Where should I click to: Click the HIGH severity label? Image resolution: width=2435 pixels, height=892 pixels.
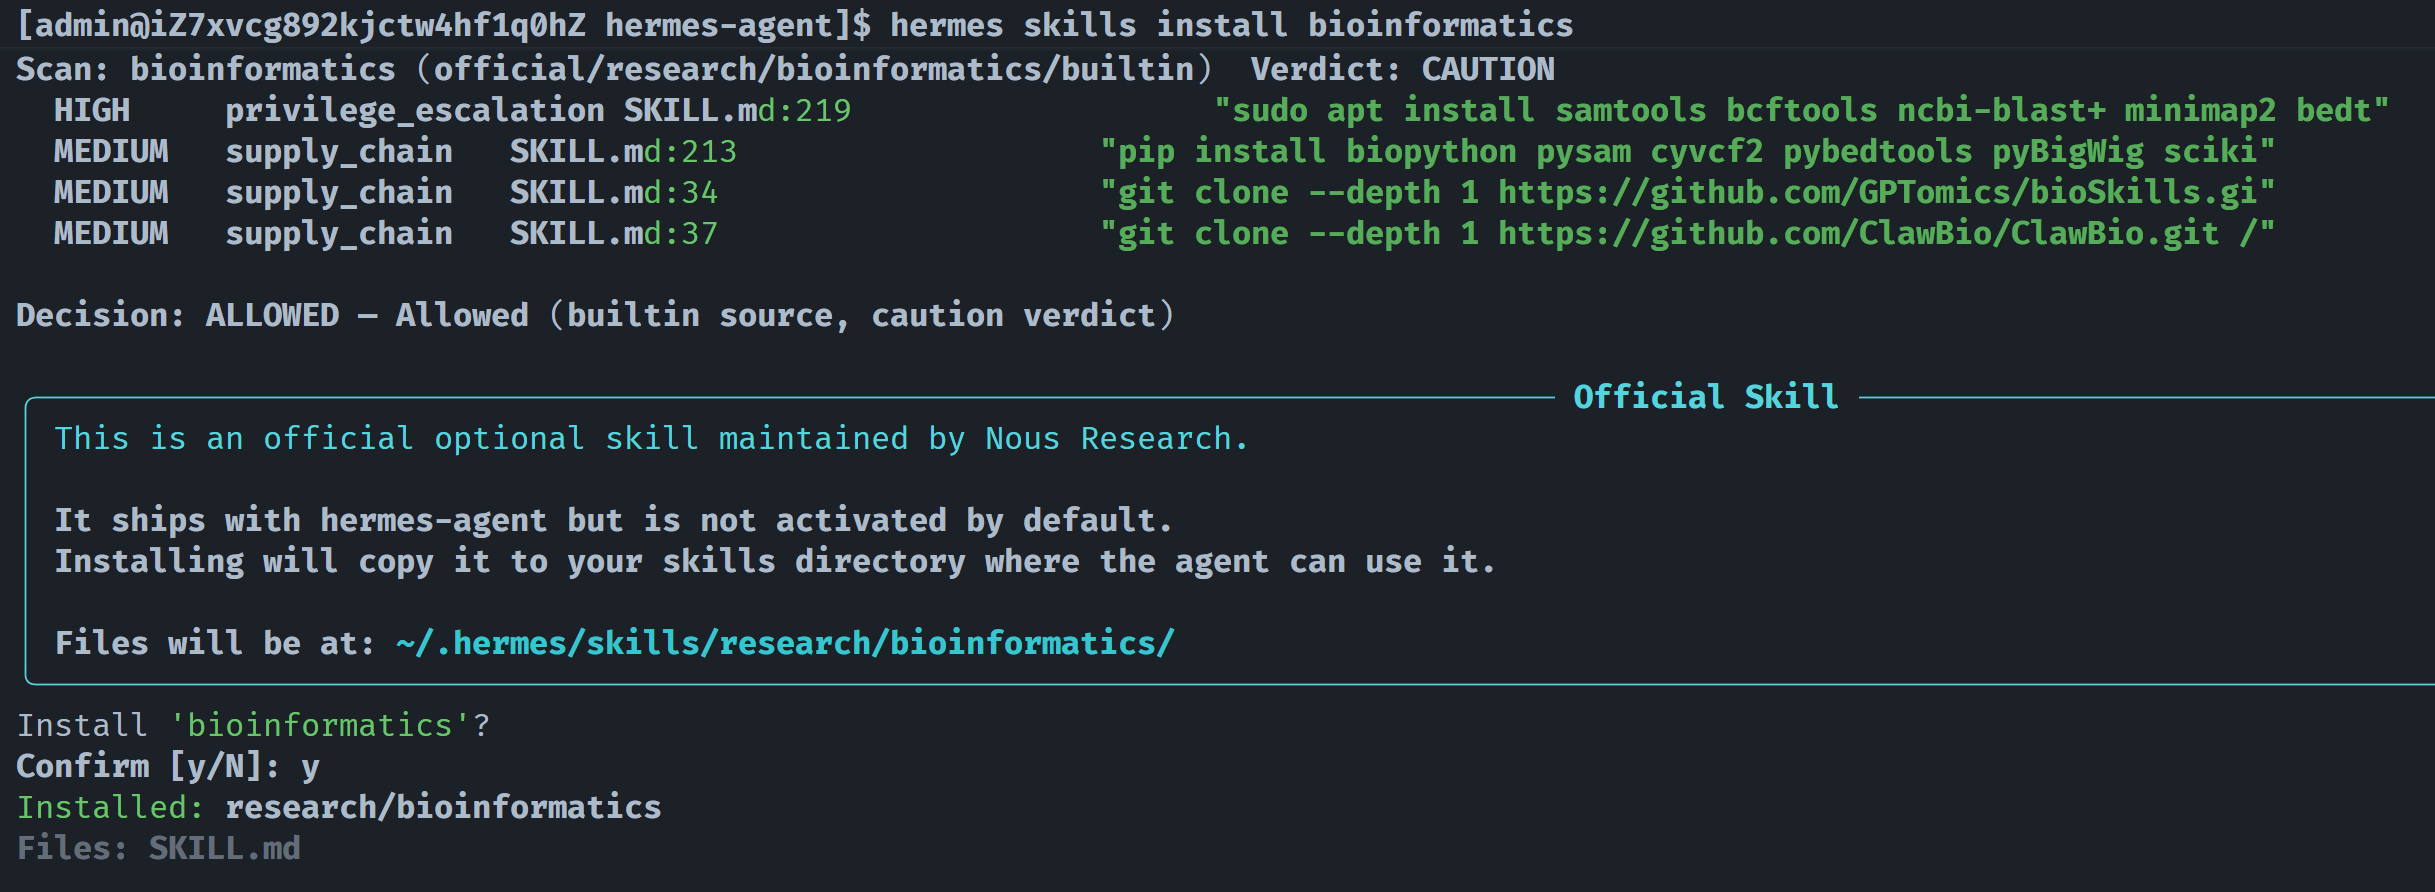click(92, 110)
